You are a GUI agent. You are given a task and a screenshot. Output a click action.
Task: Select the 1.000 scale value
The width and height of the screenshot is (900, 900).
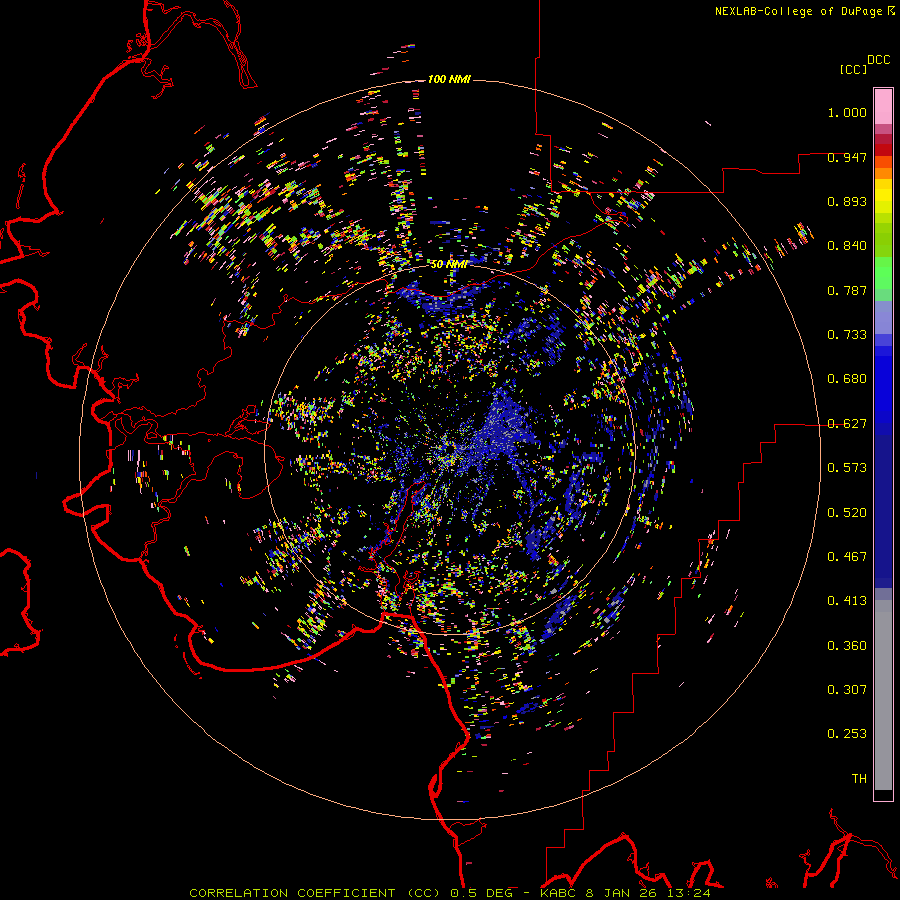[x=847, y=112]
